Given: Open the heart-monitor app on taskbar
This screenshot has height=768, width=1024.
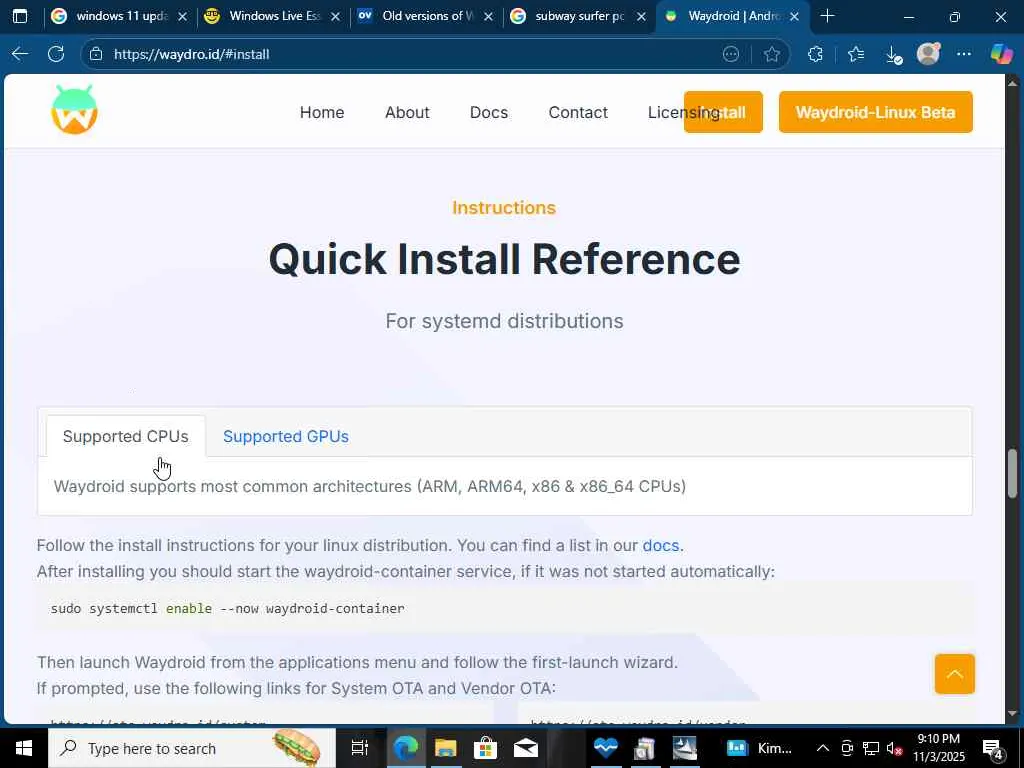Looking at the screenshot, I should coord(605,748).
